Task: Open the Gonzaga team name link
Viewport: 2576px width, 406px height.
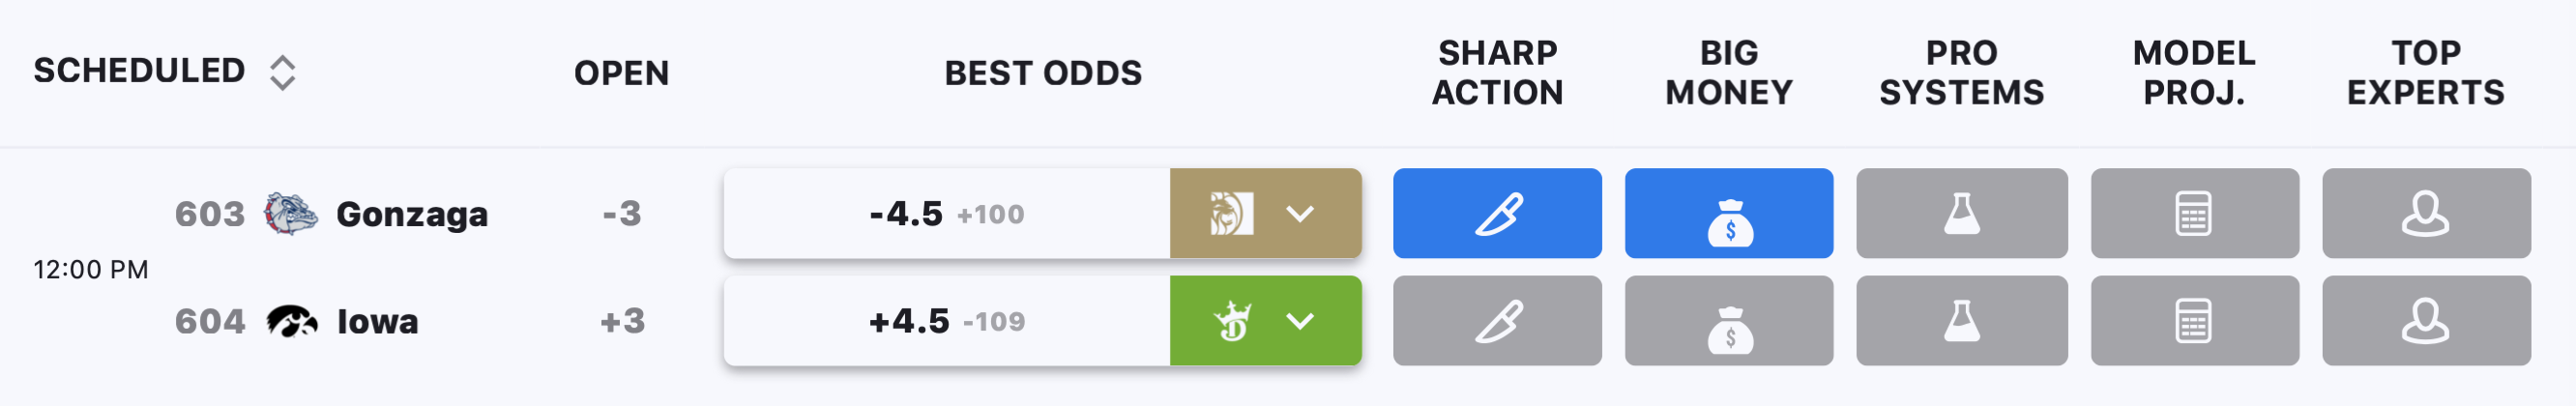Action: pos(412,214)
